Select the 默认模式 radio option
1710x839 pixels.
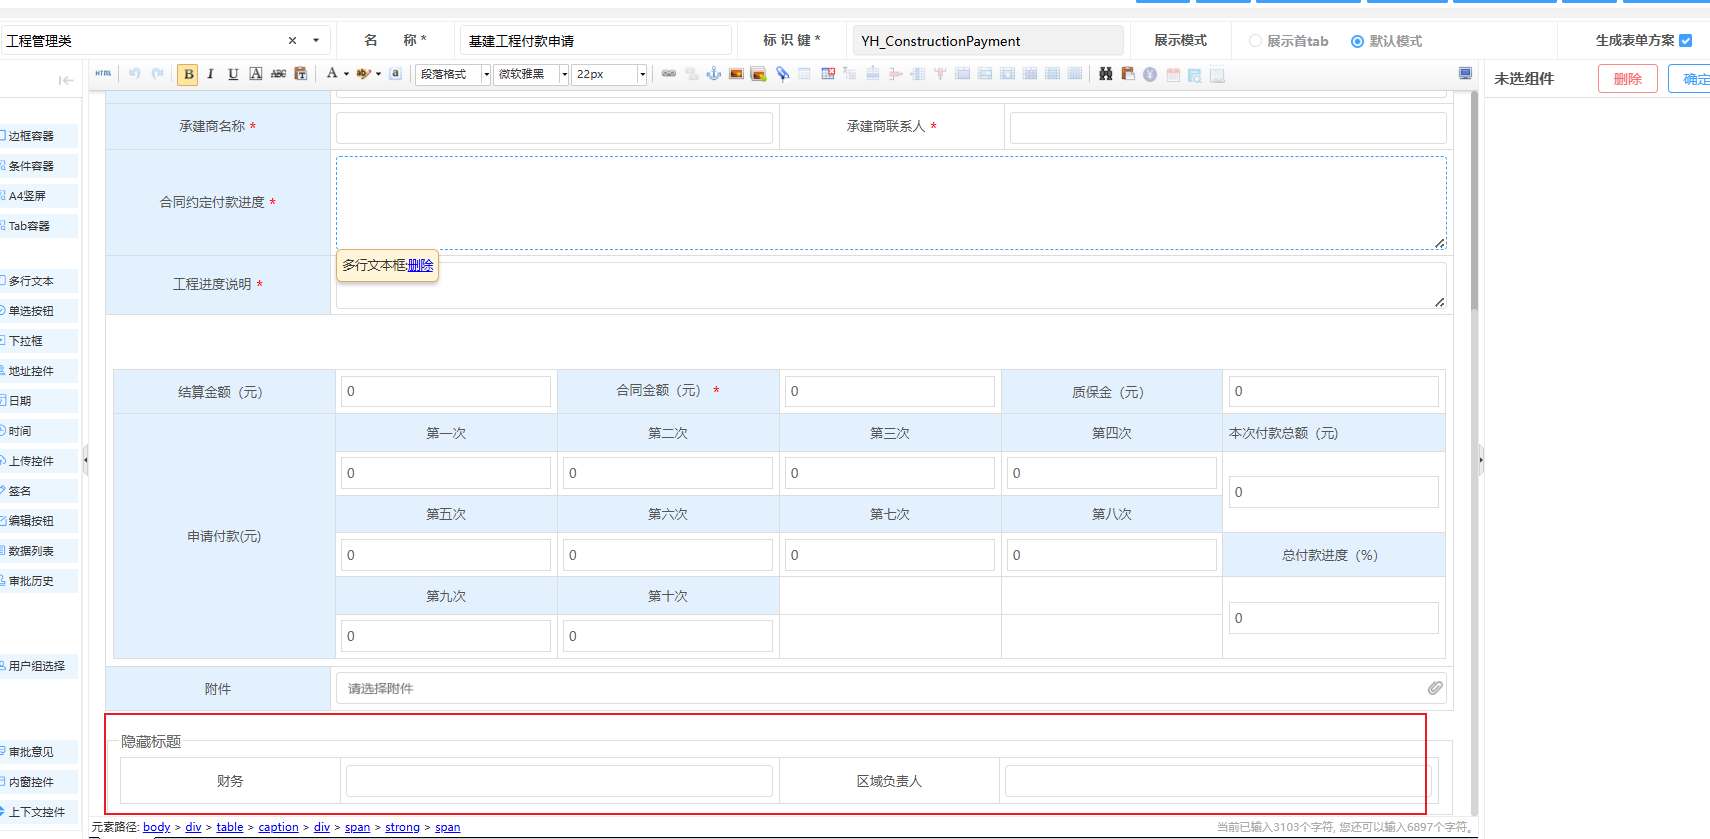pyautogui.click(x=1357, y=41)
